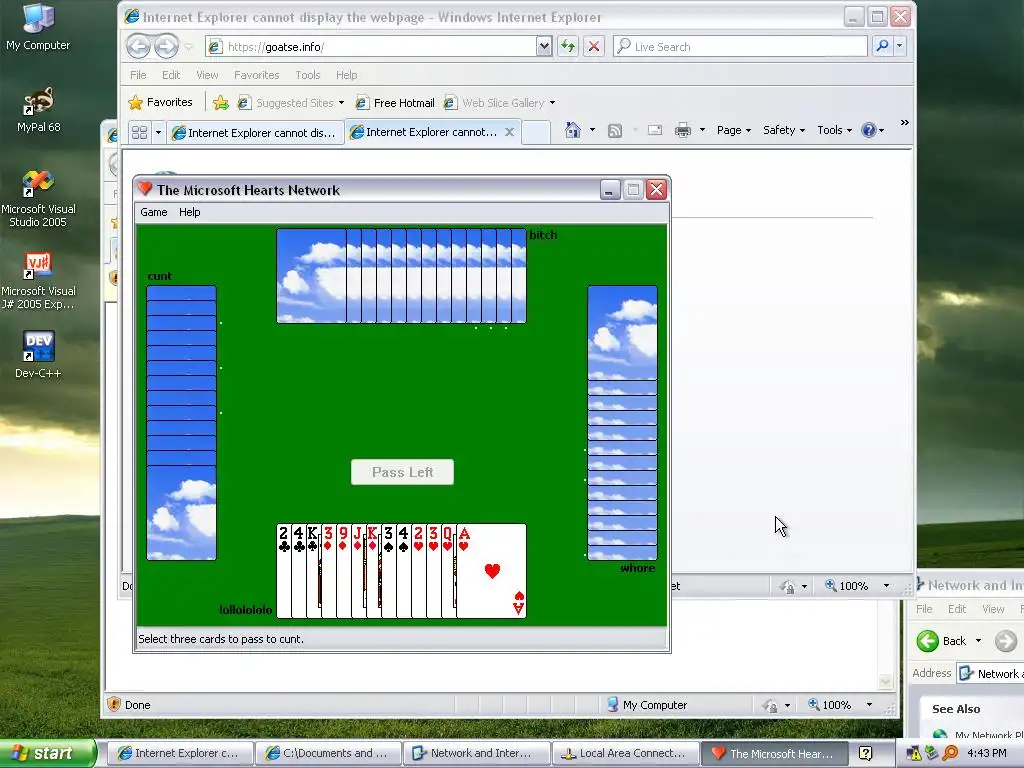Viewport: 1024px width, 768px height.
Task: Open MyPal 68 desktop shortcut
Action: point(38,110)
